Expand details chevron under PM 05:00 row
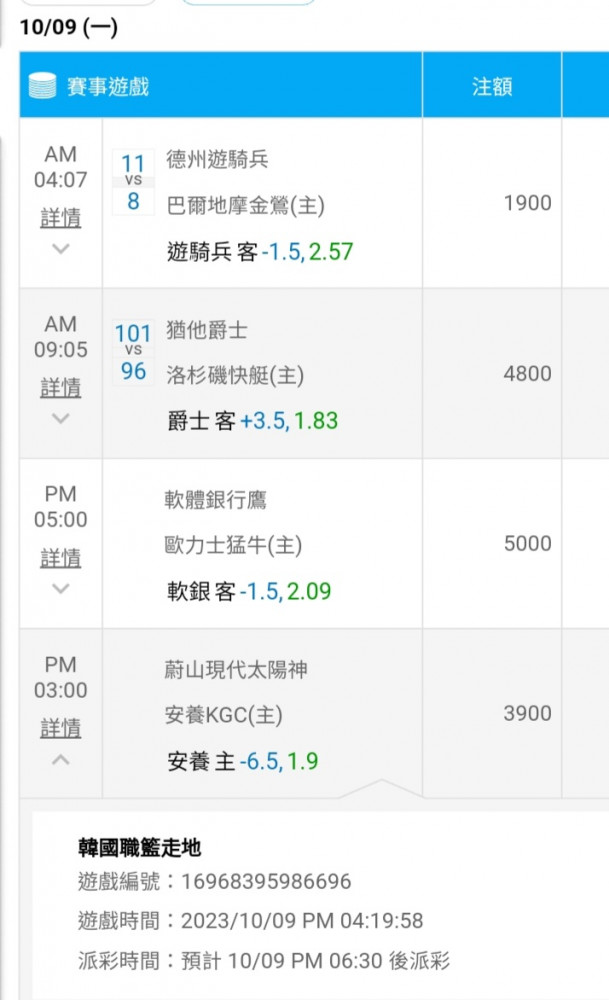The width and height of the screenshot is (609, 1000). (x=61, y=589)
